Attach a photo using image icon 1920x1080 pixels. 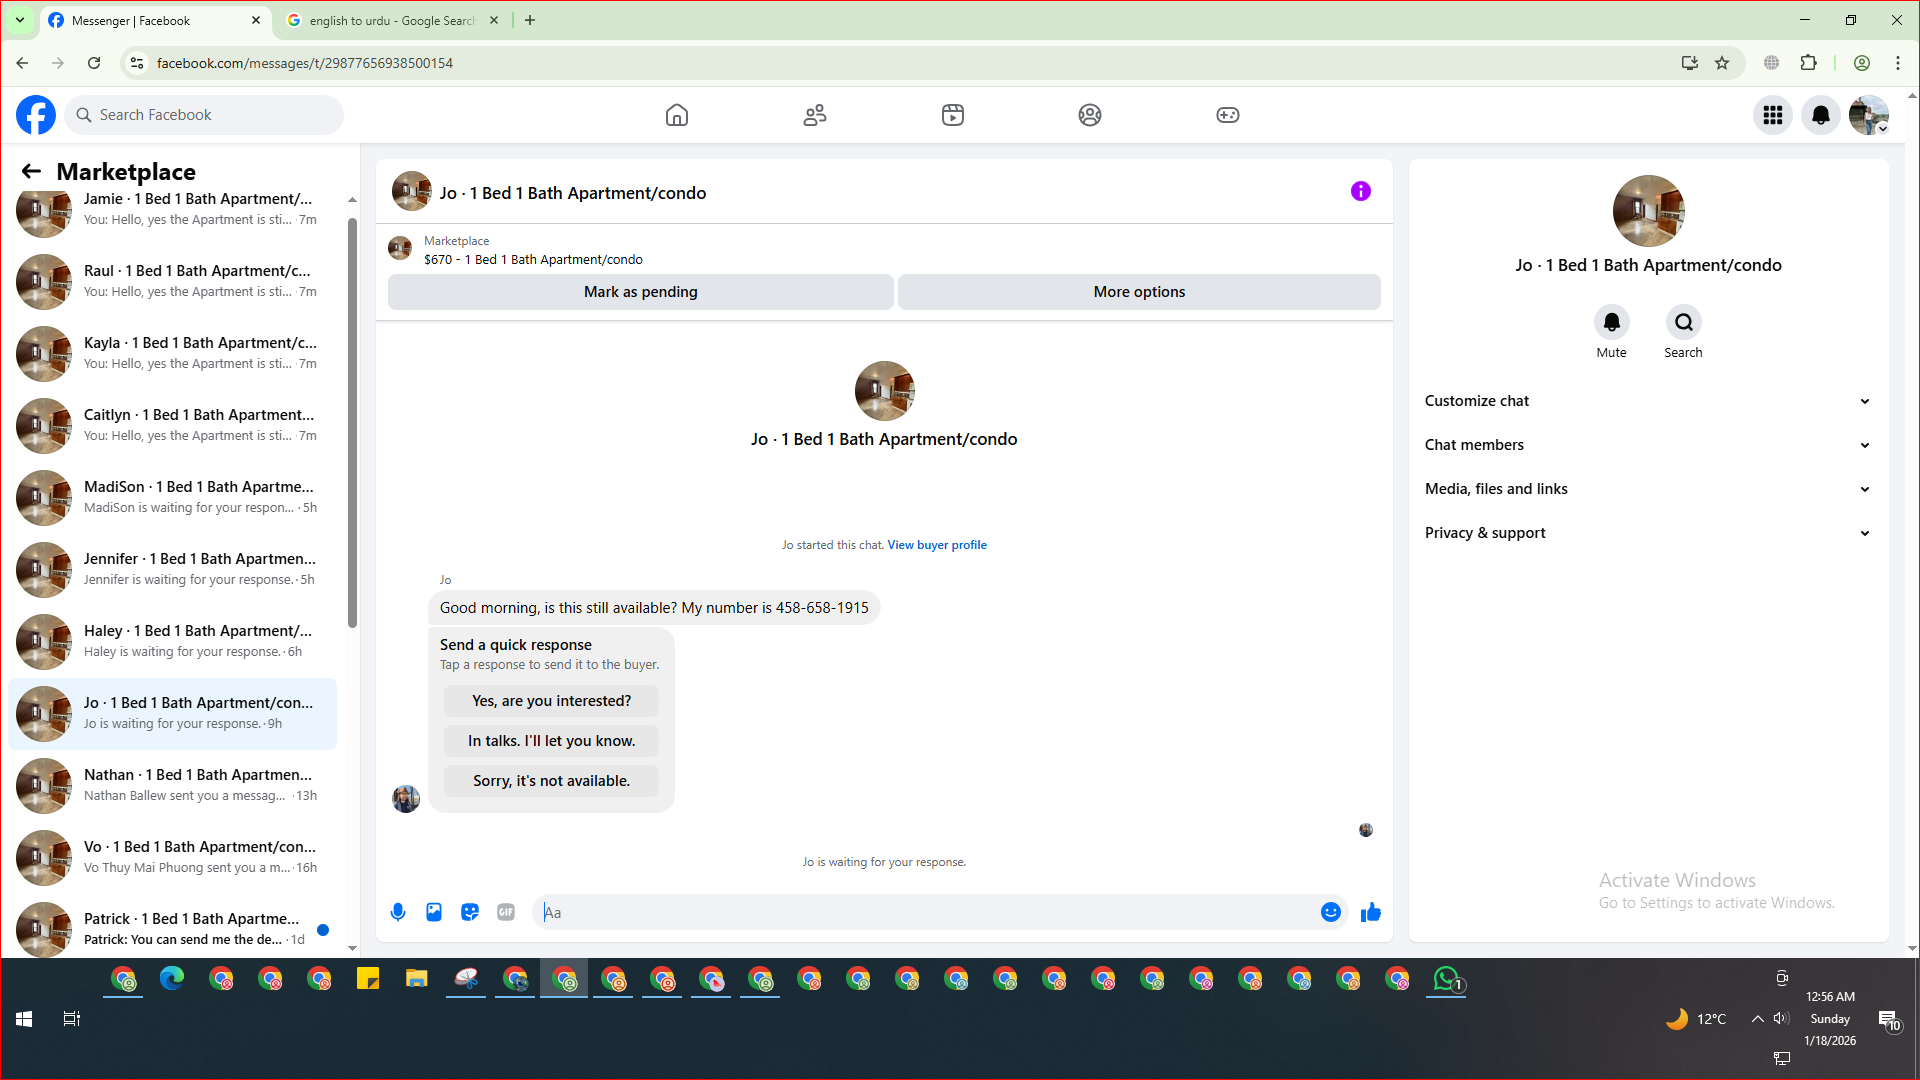(434, 912)
